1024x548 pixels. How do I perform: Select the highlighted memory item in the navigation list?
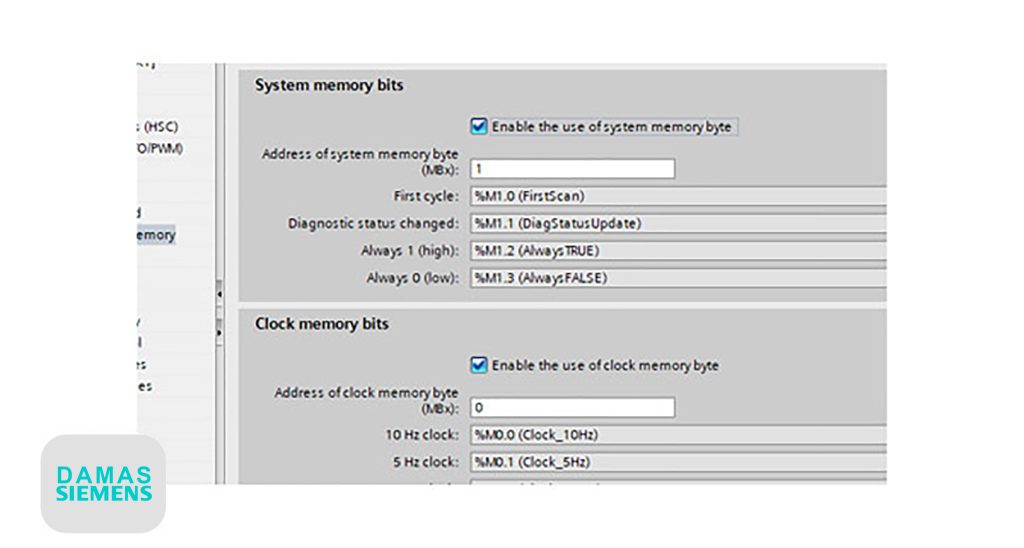(156, 236)
